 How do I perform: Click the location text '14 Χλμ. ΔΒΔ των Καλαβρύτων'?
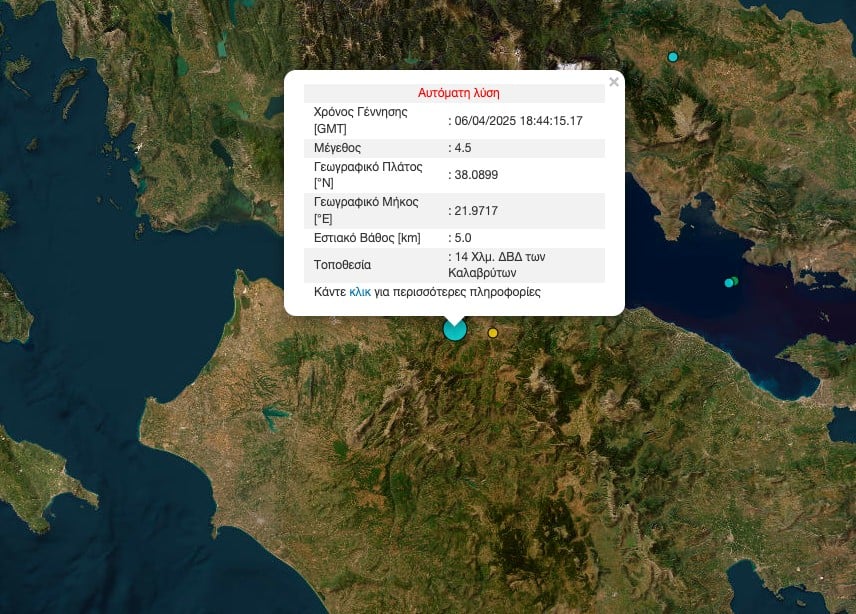point(497,265)
